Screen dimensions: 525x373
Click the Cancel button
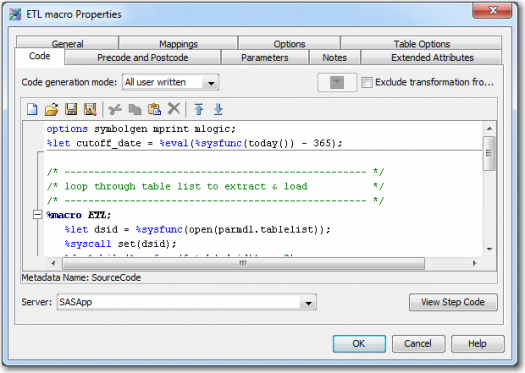(418, 344)
